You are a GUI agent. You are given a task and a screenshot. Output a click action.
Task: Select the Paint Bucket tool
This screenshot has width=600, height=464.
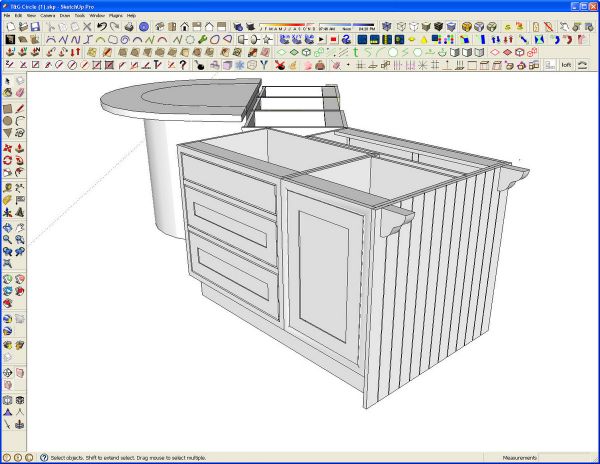click(7, 93)
